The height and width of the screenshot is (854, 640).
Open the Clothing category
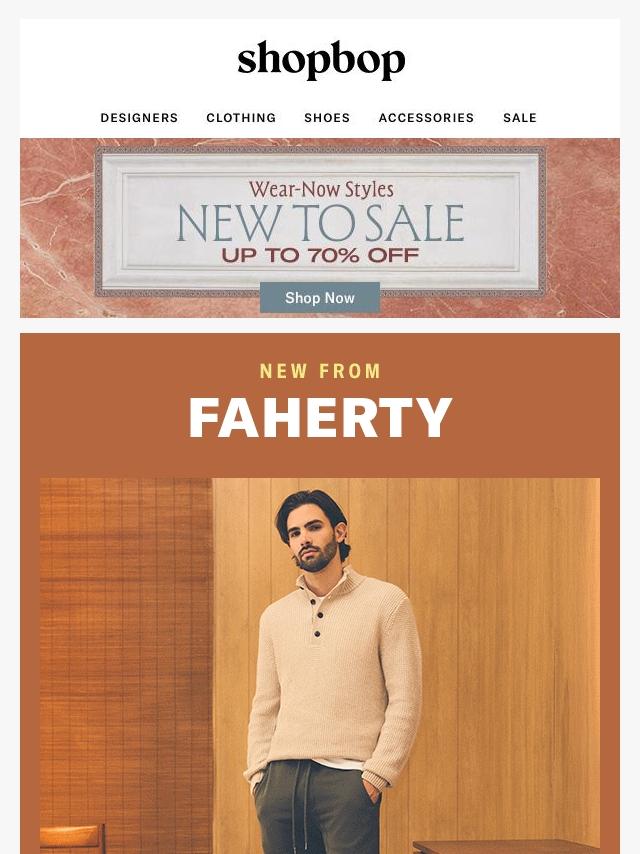(241, 118)
